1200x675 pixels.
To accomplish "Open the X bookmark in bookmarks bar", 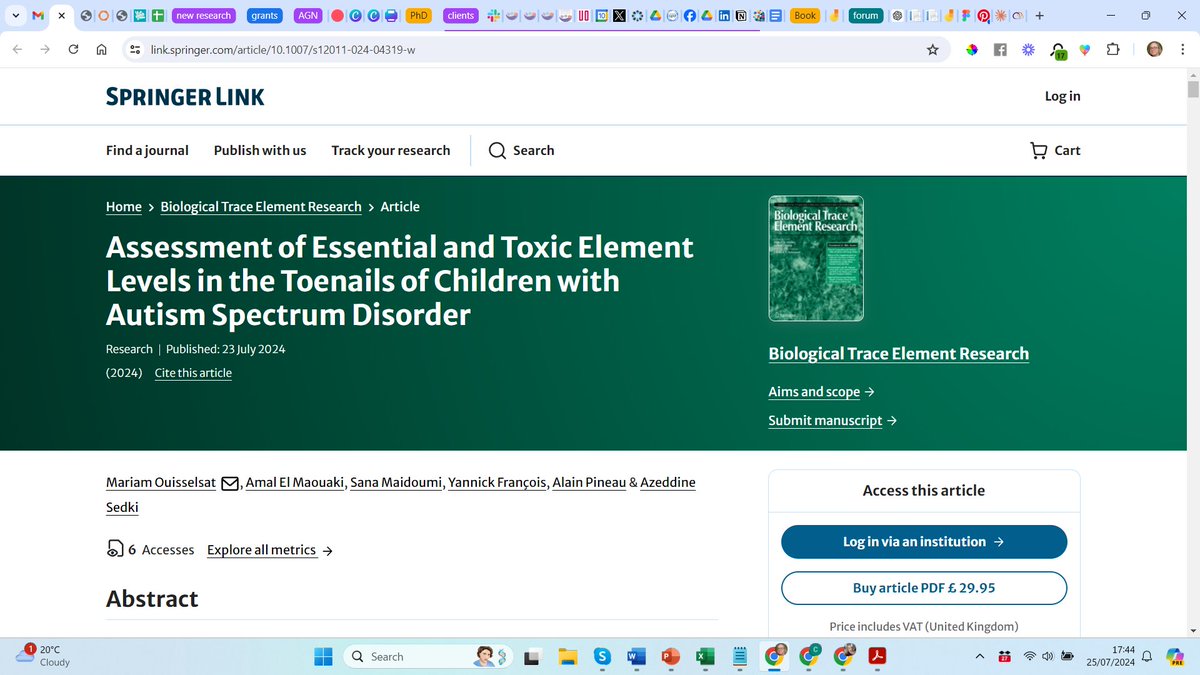I will point(620,15).
